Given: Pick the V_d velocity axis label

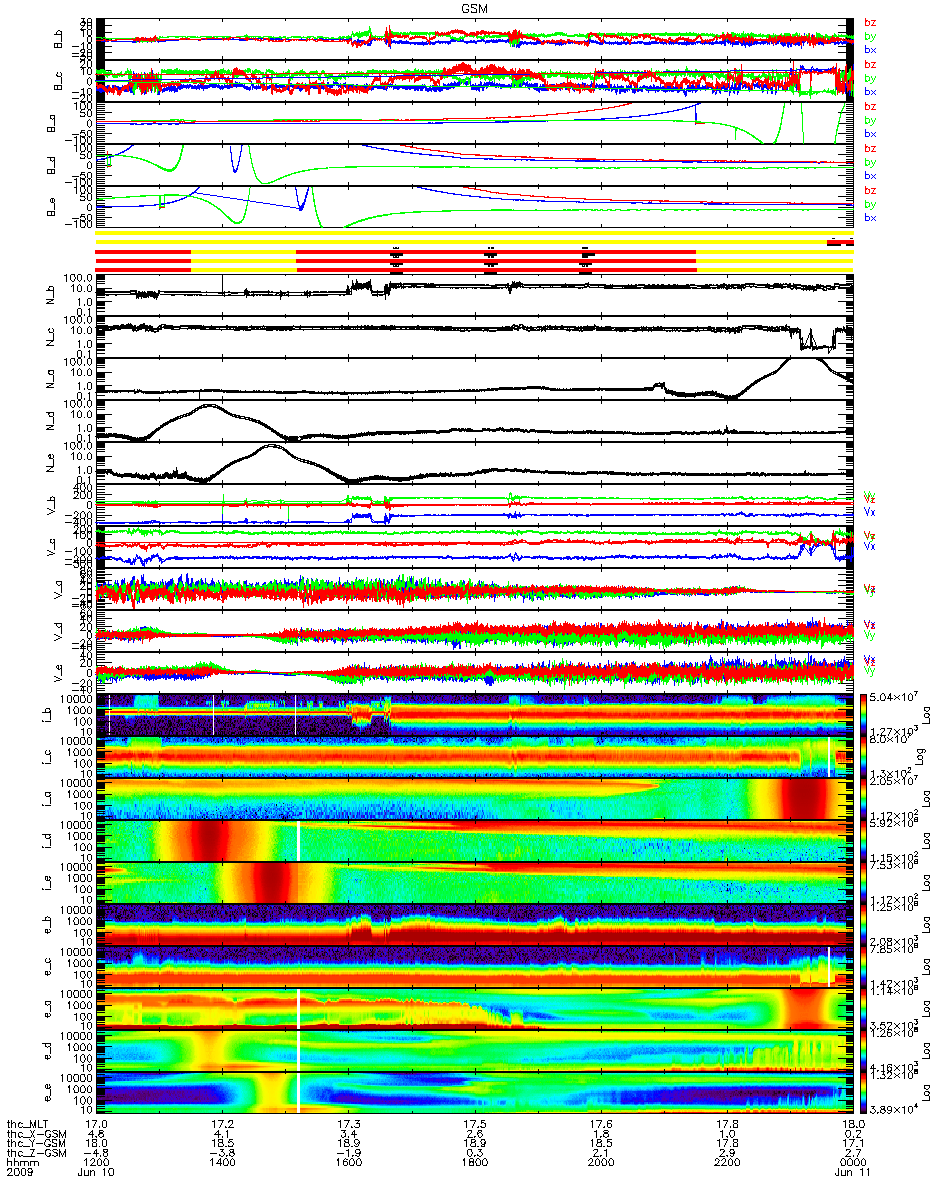Looking at the screenshot, I should coord(59,631).
